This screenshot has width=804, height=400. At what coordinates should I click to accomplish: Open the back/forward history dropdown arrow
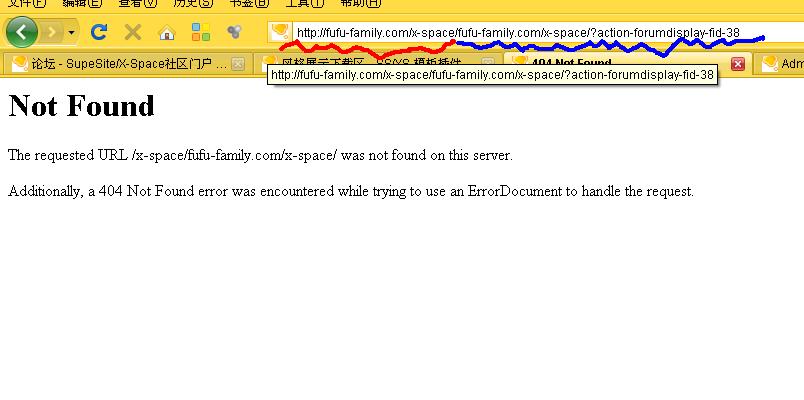click(71, 33)
